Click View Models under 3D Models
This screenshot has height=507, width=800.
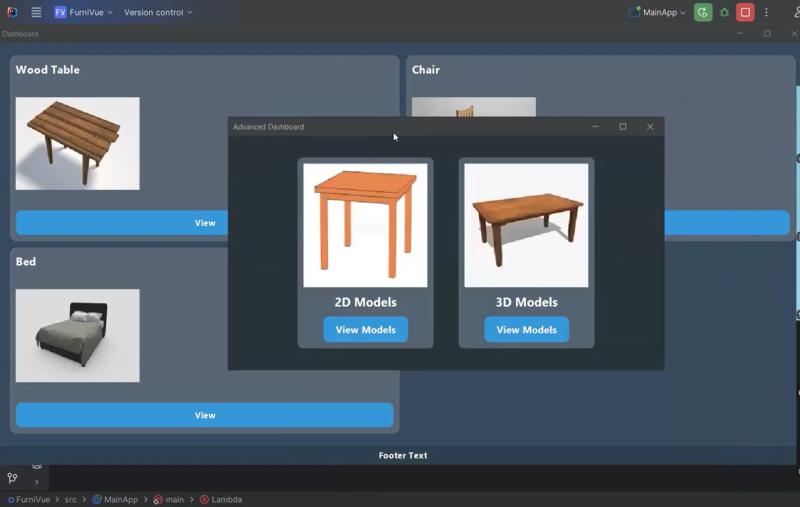click(526, 330)
